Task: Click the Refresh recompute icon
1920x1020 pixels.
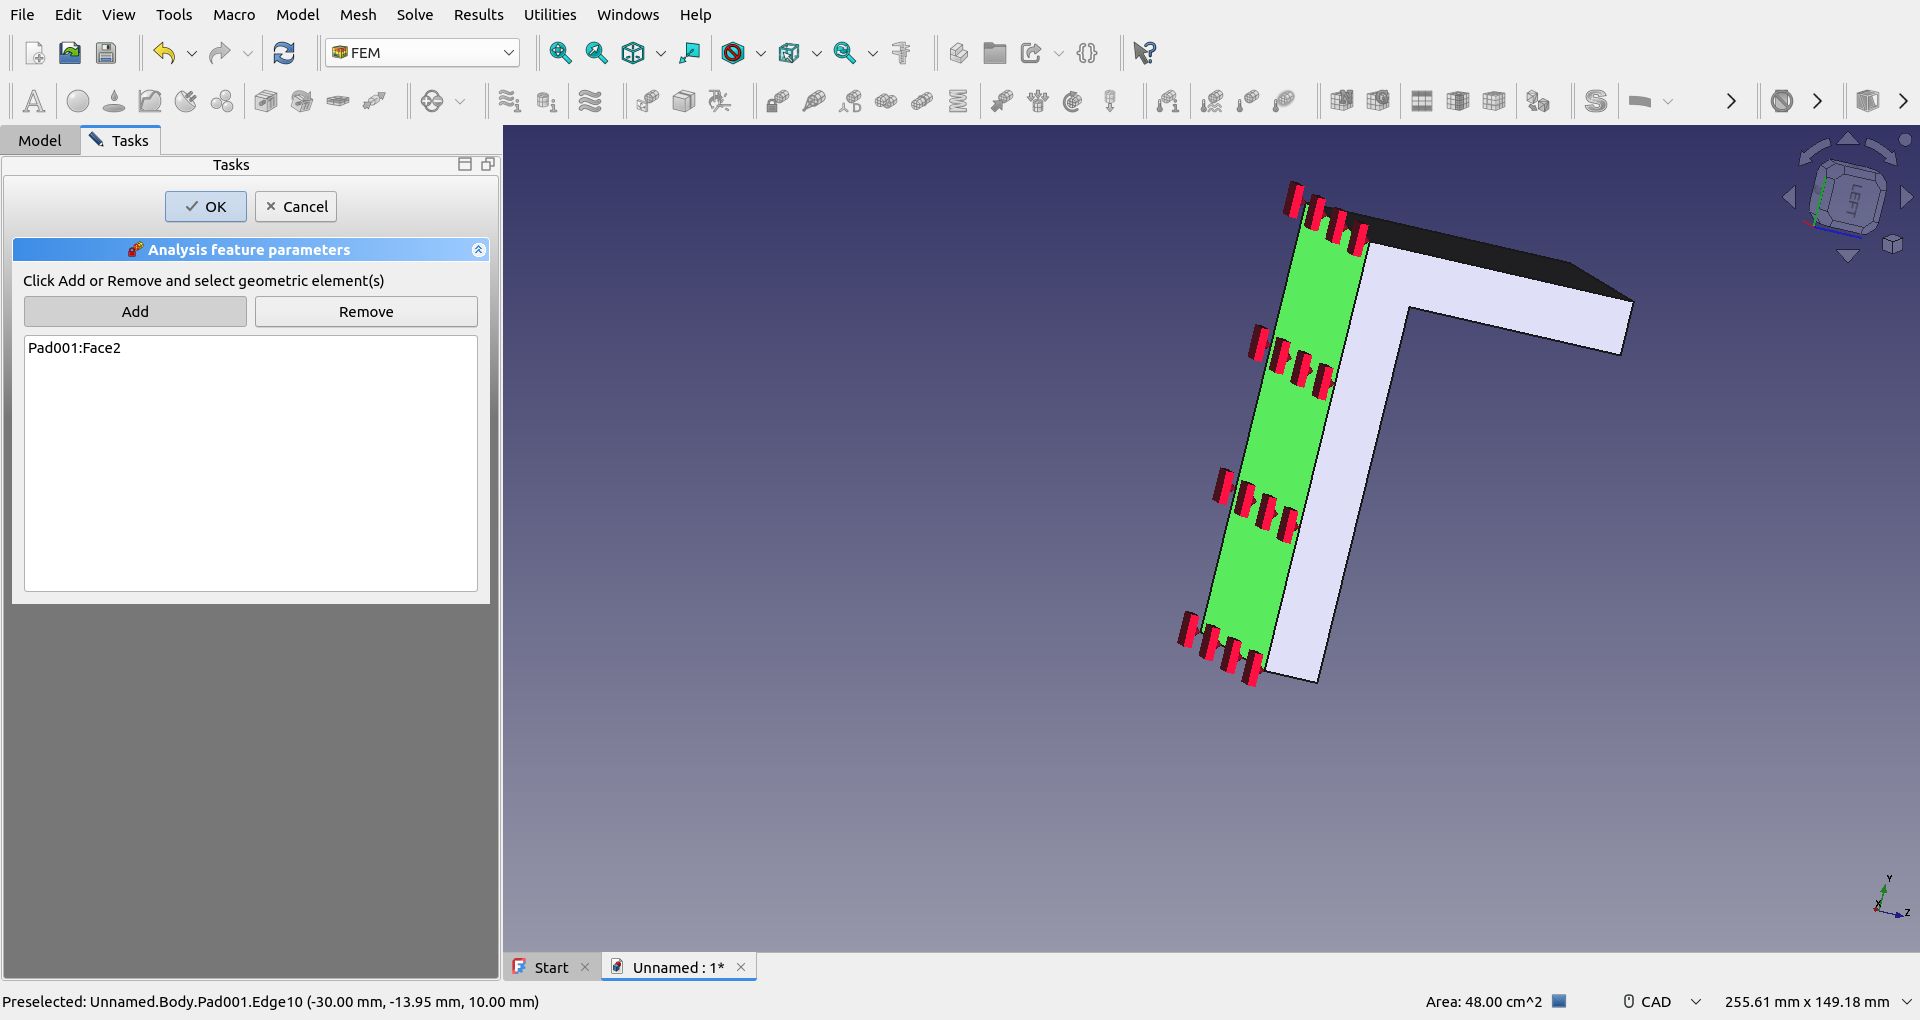Action: point(284,53)
